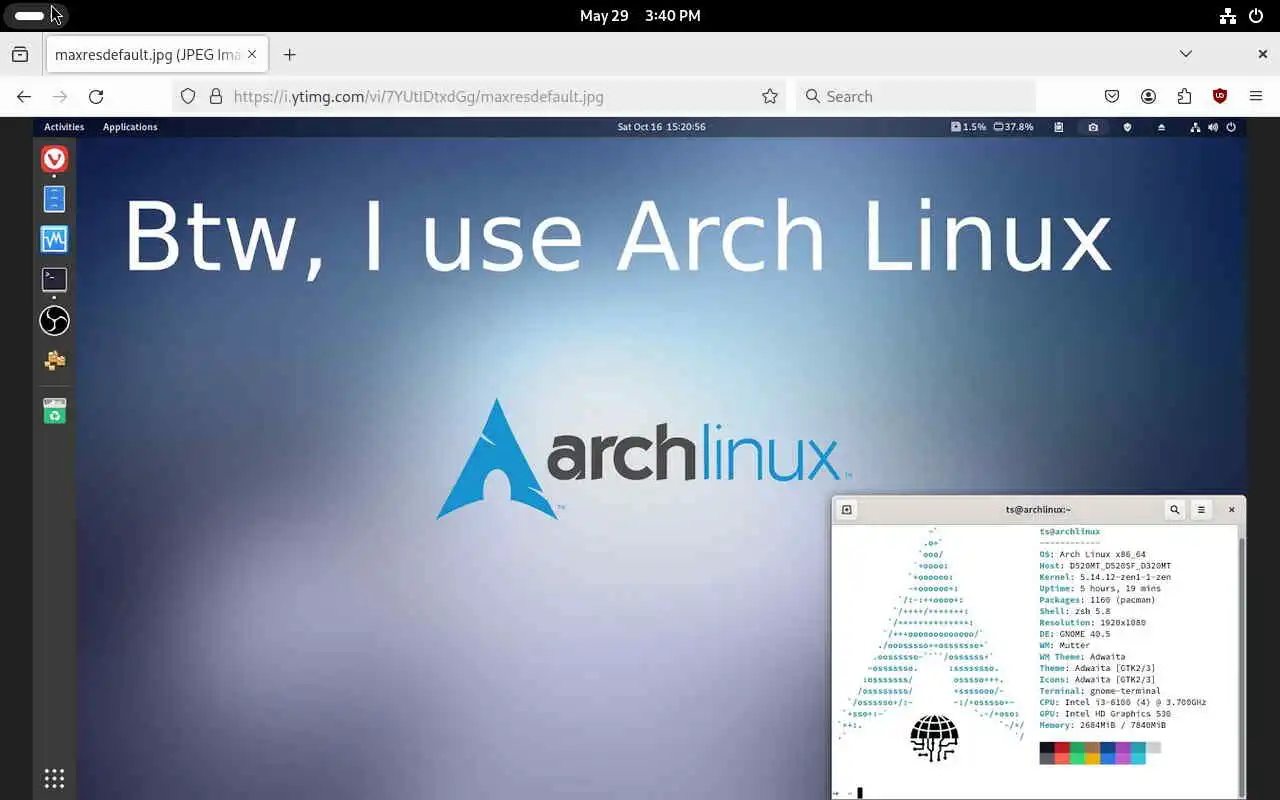This screenshot has height=800, width=1280.
Task: Open the Firefox account menu
Action: pos(1148,96)
